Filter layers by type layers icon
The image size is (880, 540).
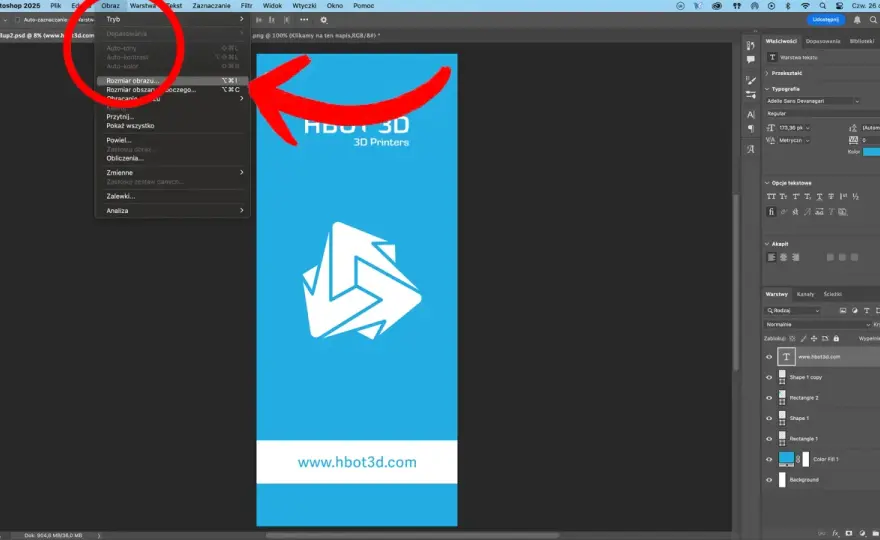[867, 310]
